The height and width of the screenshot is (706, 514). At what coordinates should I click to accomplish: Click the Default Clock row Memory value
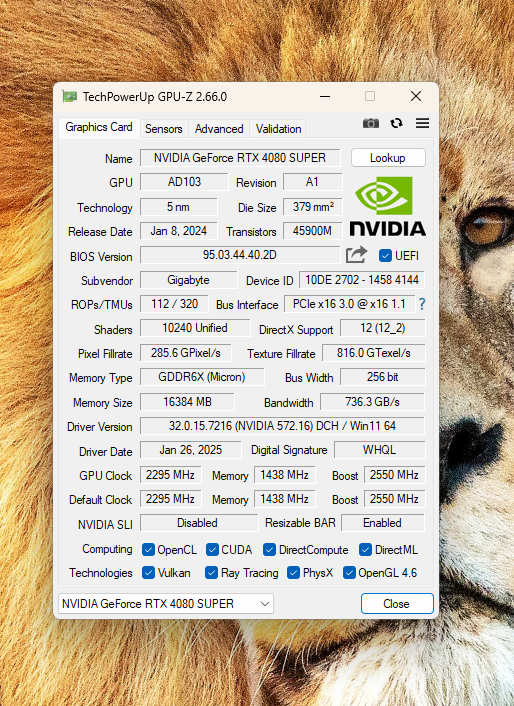coord(284,499)
